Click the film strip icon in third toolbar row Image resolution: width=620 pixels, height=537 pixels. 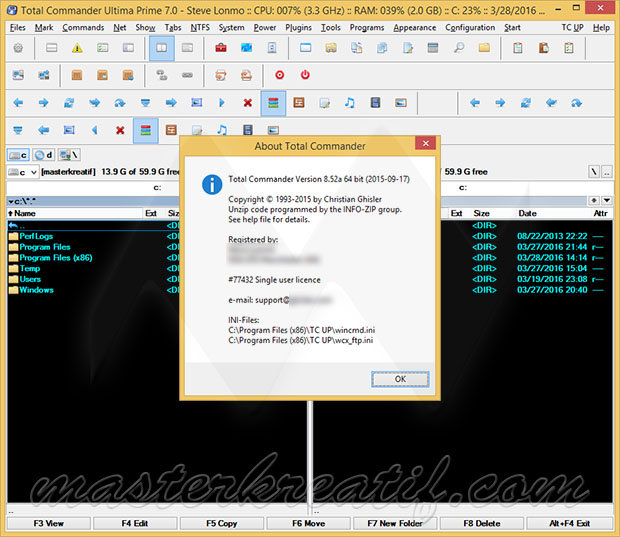coord(375,103)
